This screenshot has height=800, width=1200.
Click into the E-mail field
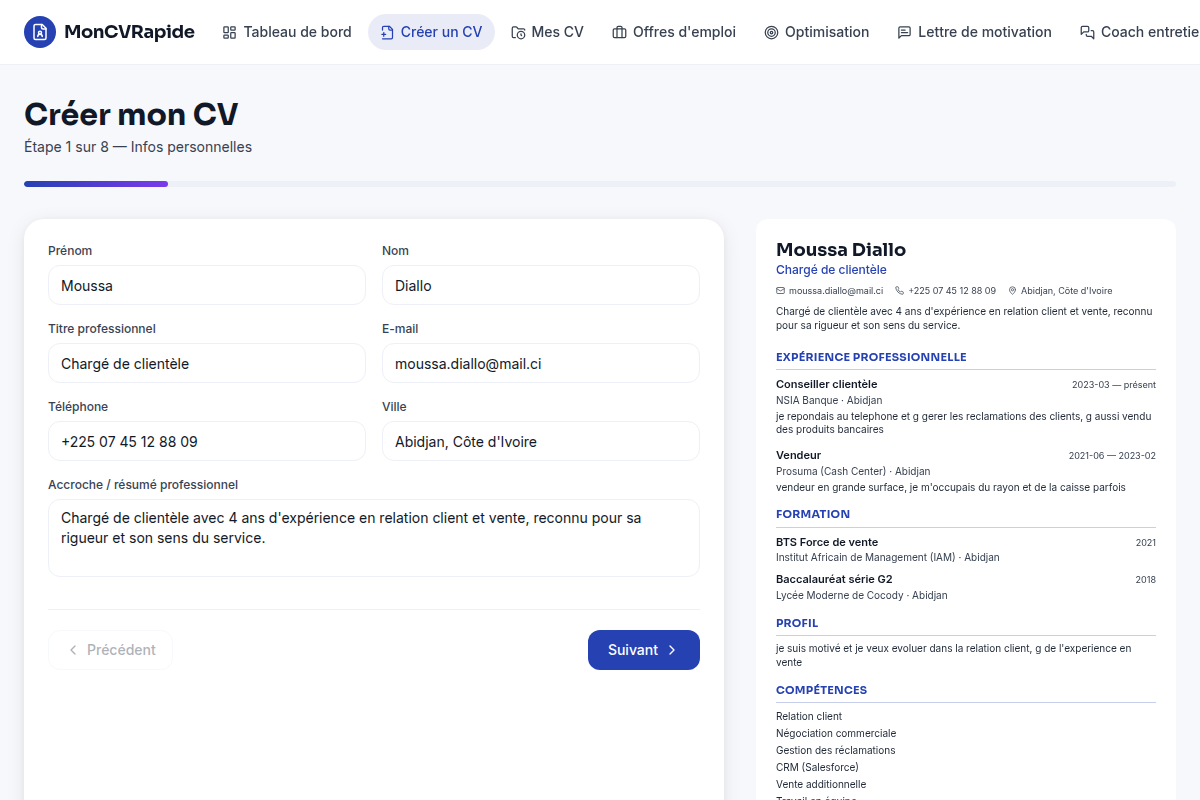(541, 363)
